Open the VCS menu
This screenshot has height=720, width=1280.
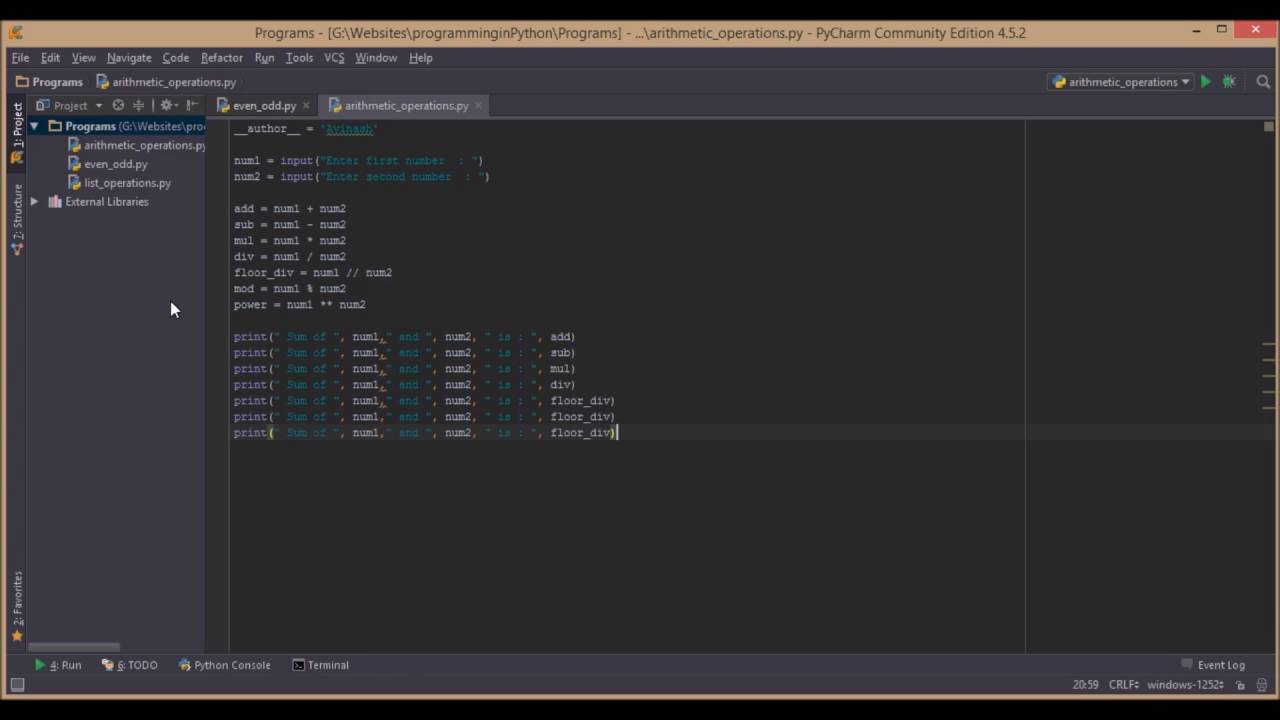[x=334, y=58]
